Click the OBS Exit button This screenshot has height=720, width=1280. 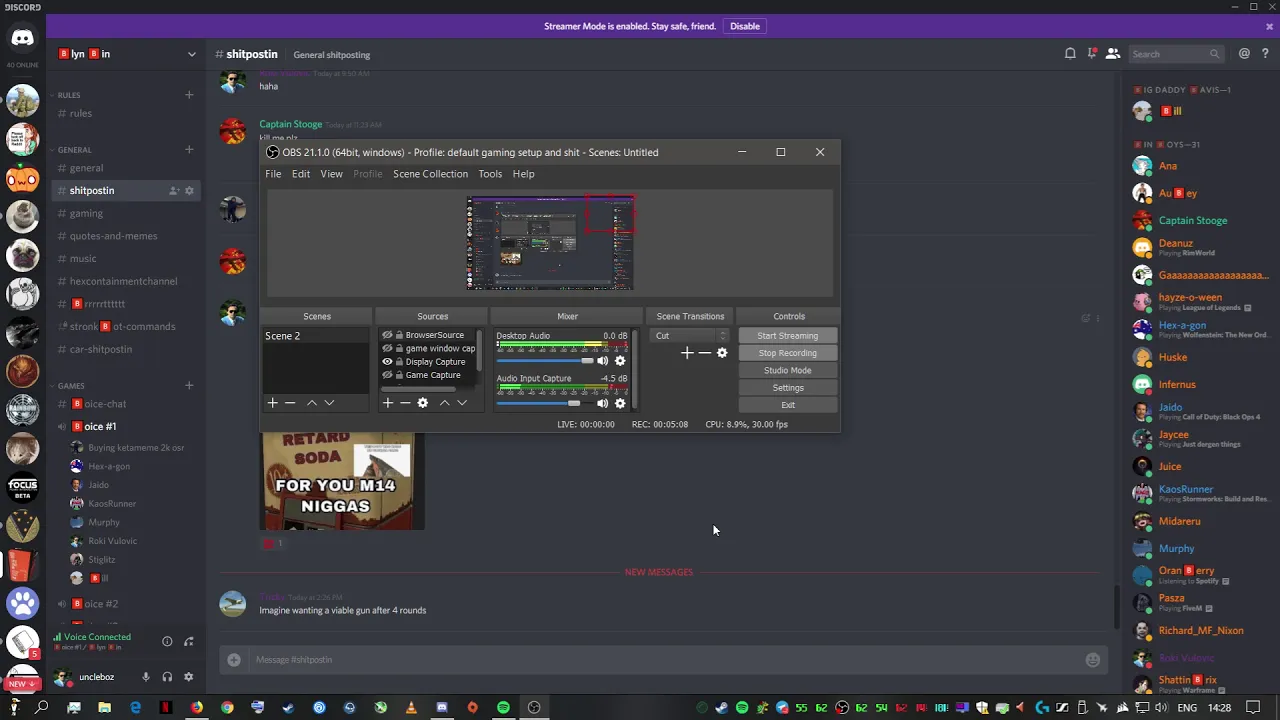click(x=788, y=405)
